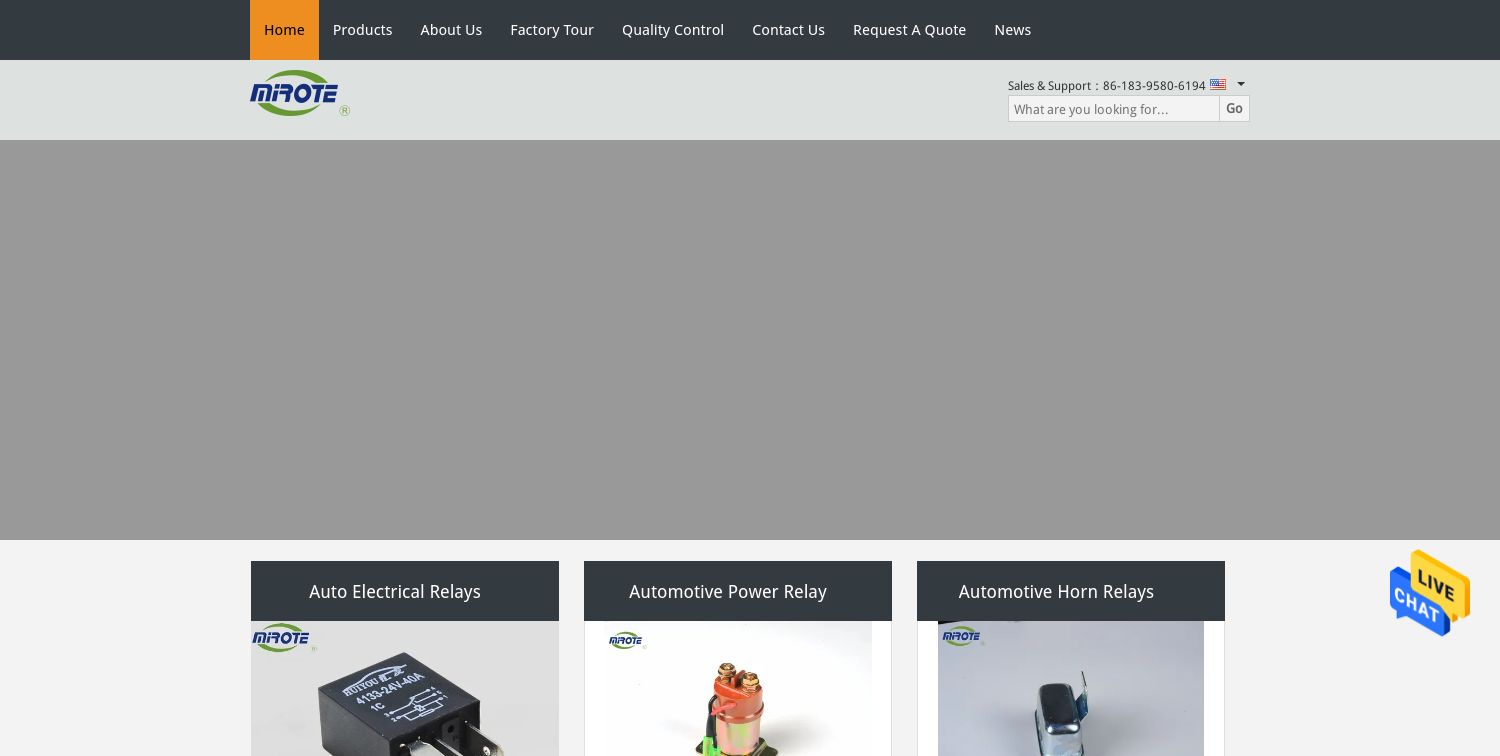
Task: Click the MIROTE watermark on the relay image
Action: pos(283,638)
